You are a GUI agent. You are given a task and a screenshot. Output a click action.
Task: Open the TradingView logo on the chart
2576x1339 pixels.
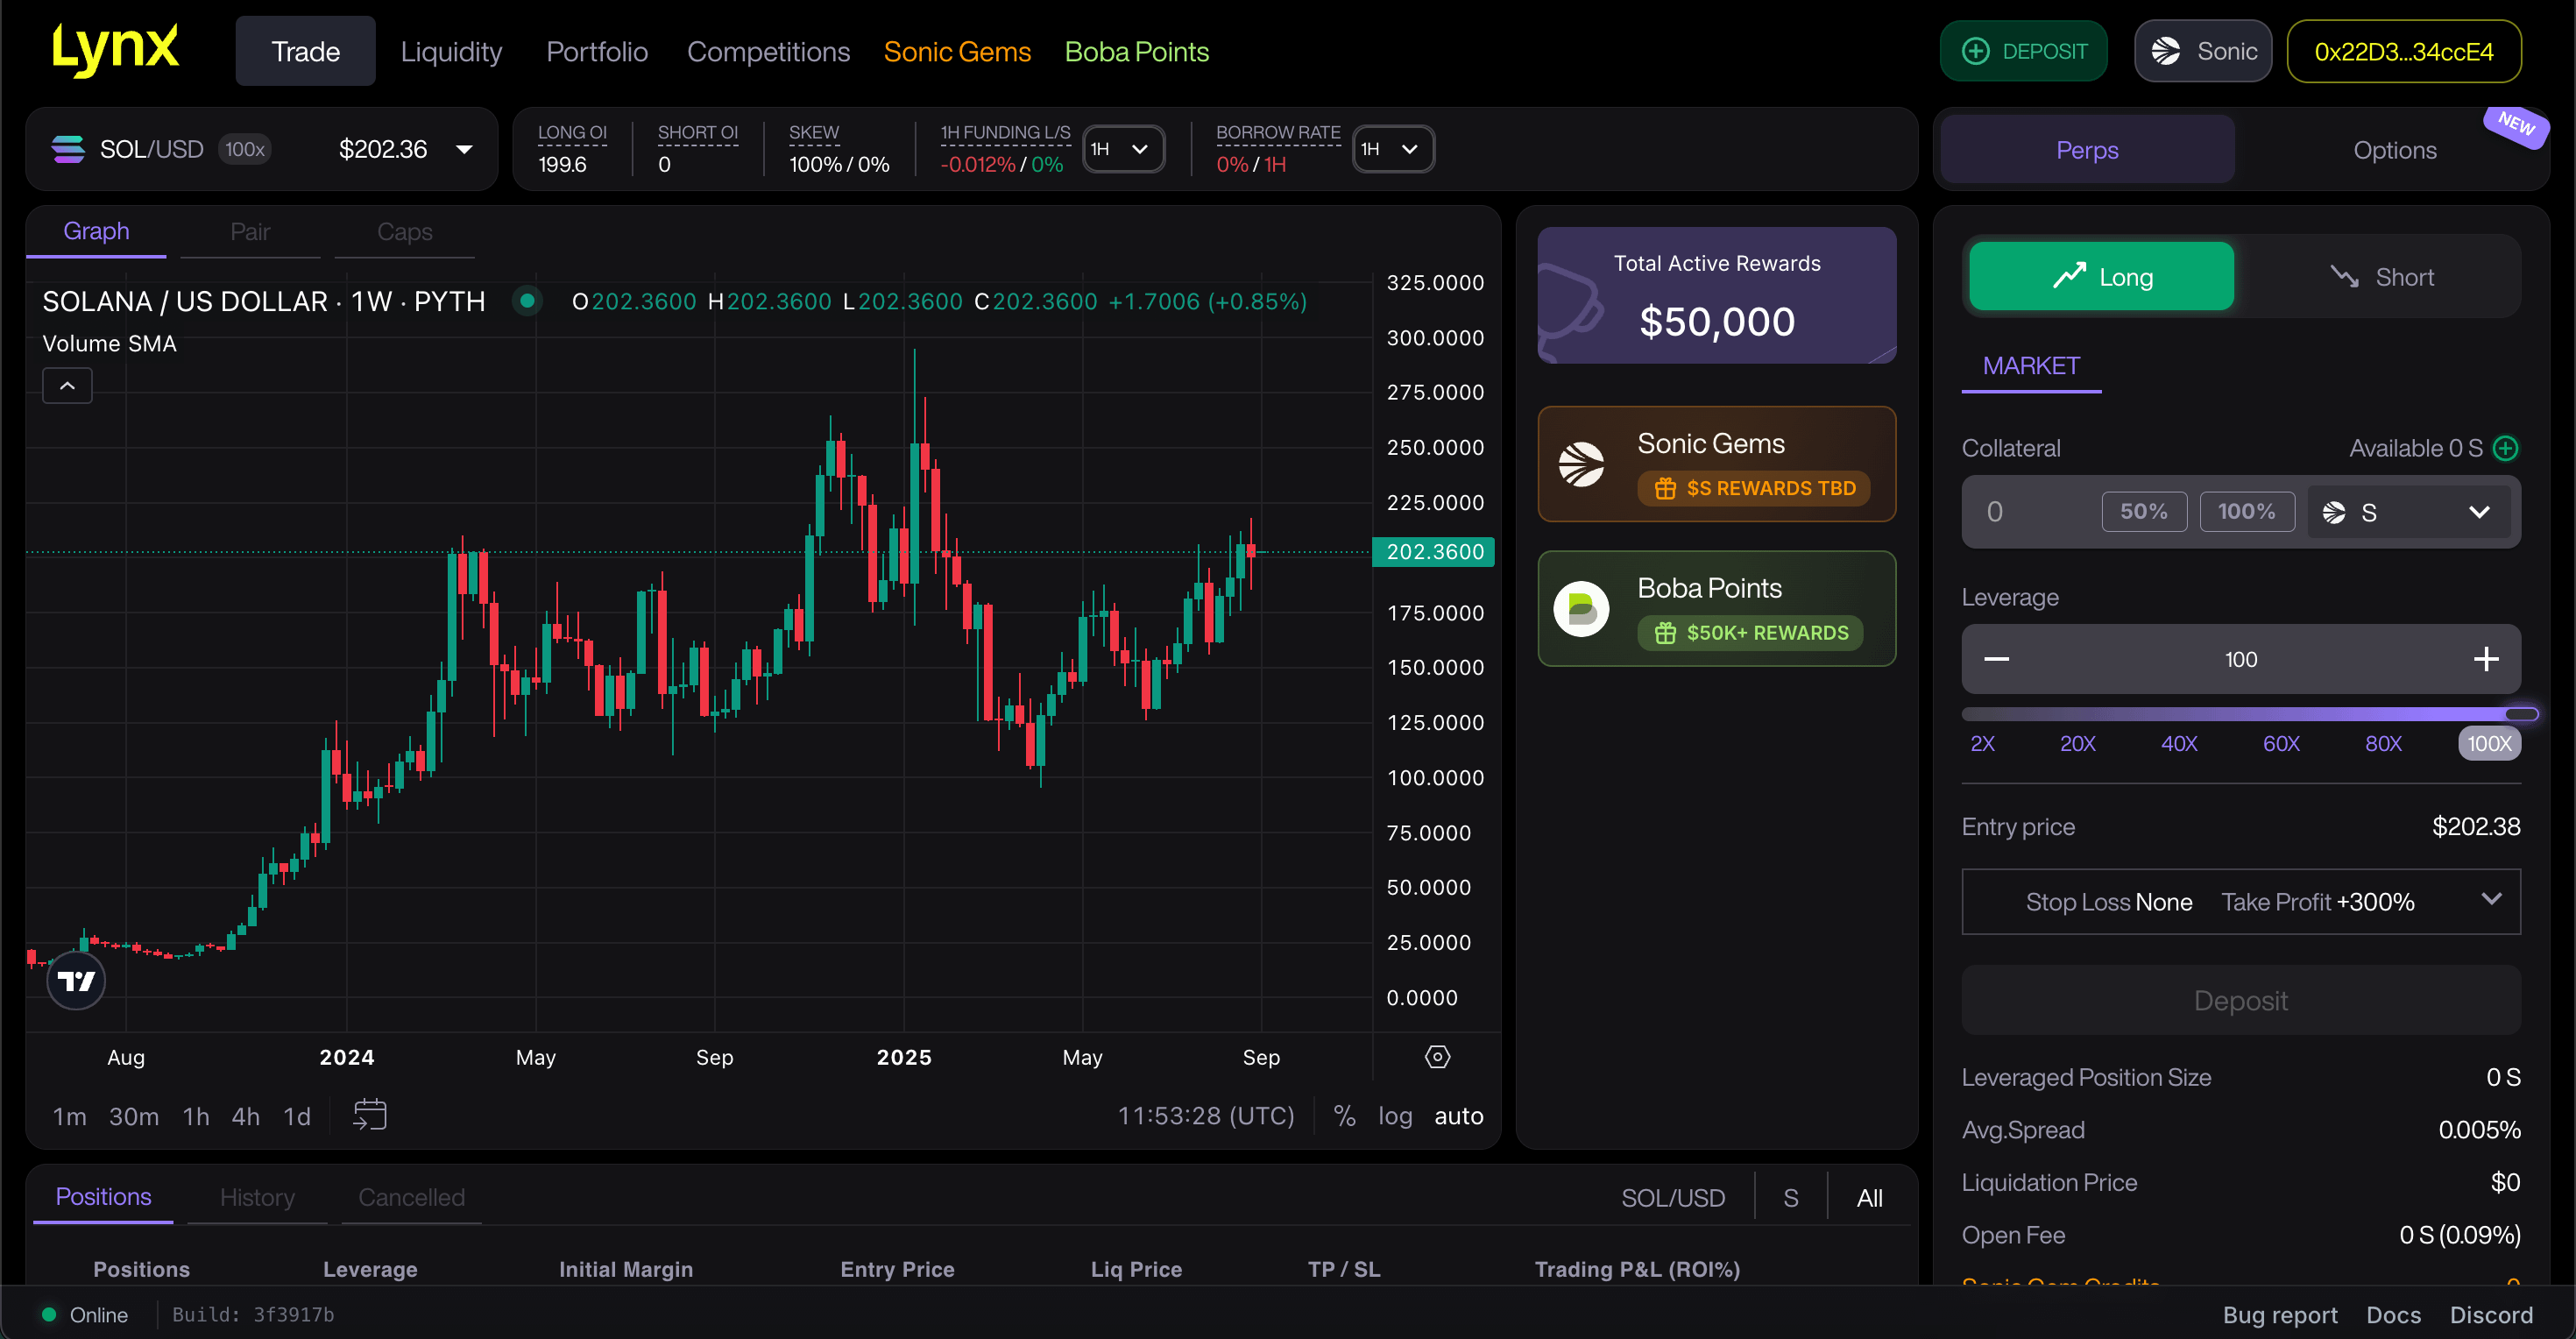click(x=75, y=981)
